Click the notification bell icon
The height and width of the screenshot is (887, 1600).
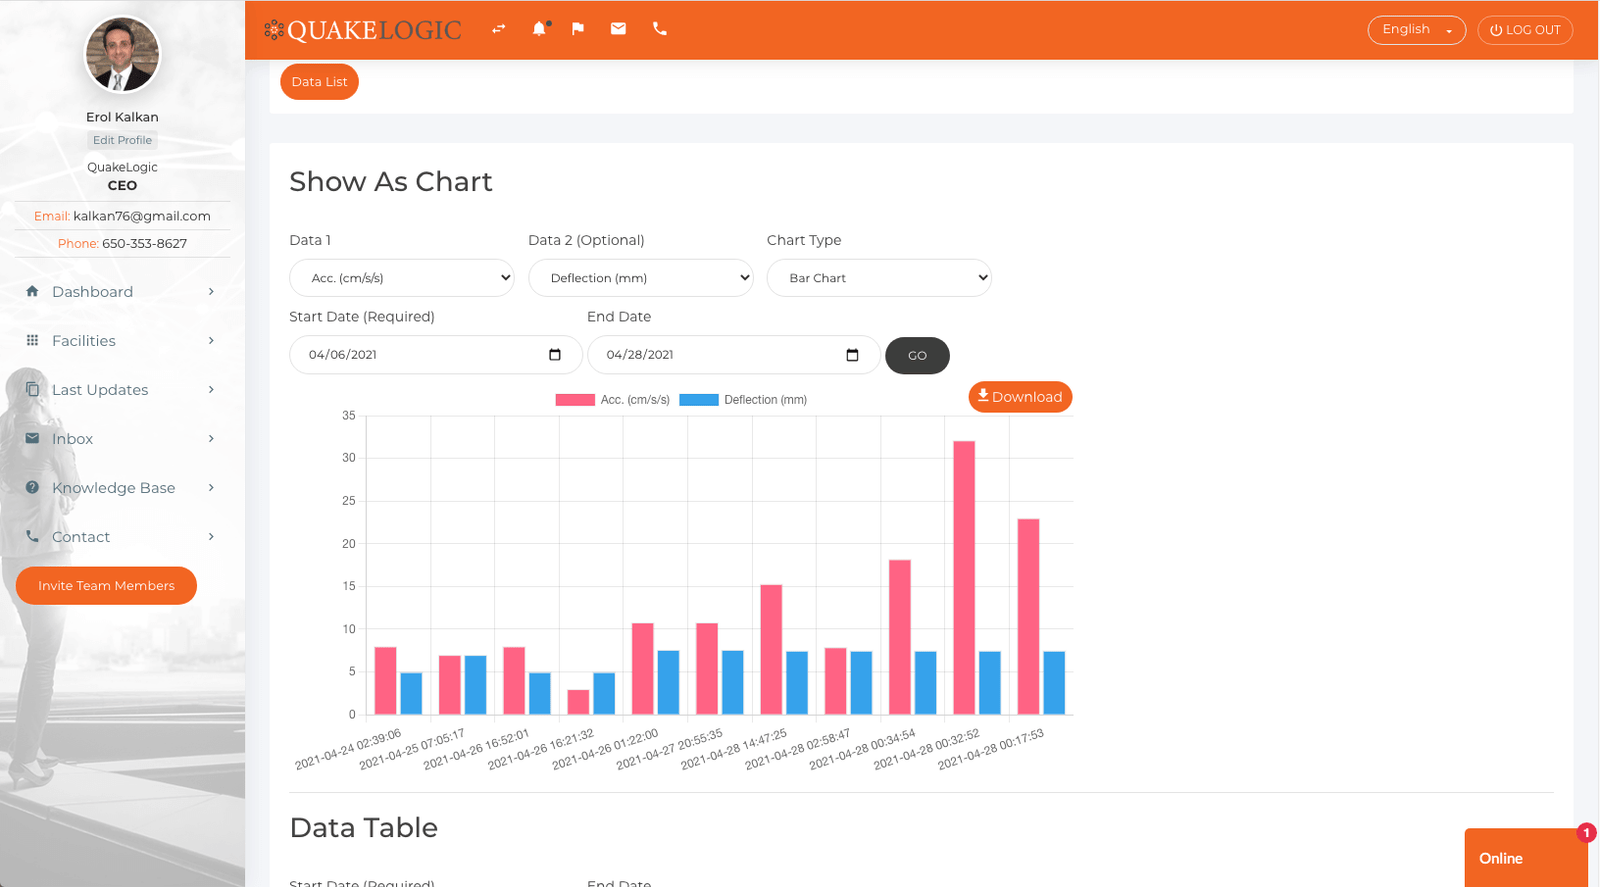[540, 29]
